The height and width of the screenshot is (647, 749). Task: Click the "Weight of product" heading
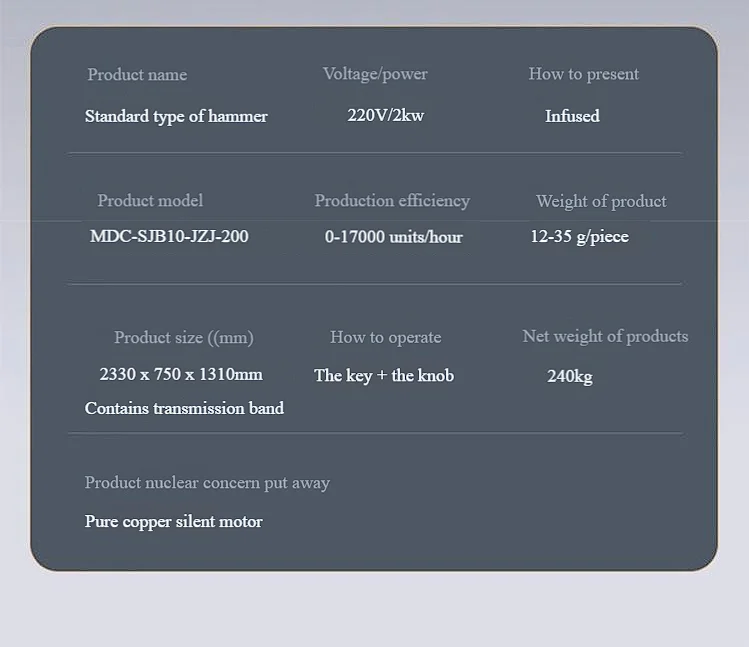(x=601, y=201)
